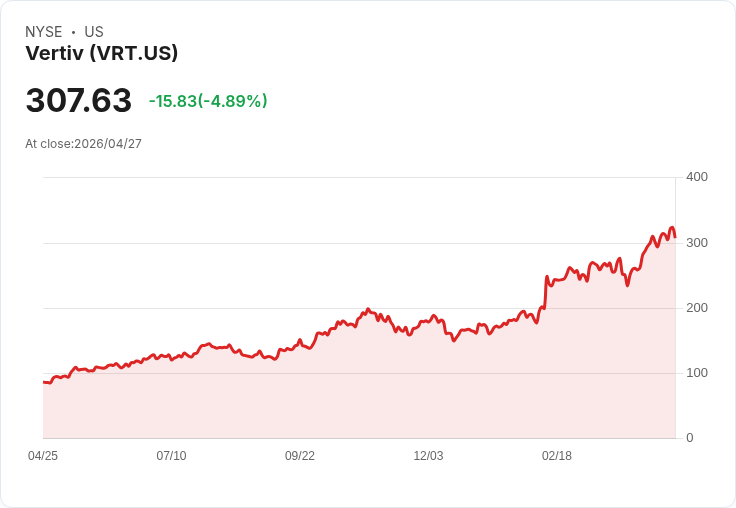Click the 200 y-axis label
This screenshot has height=508, width=736.
696,308
